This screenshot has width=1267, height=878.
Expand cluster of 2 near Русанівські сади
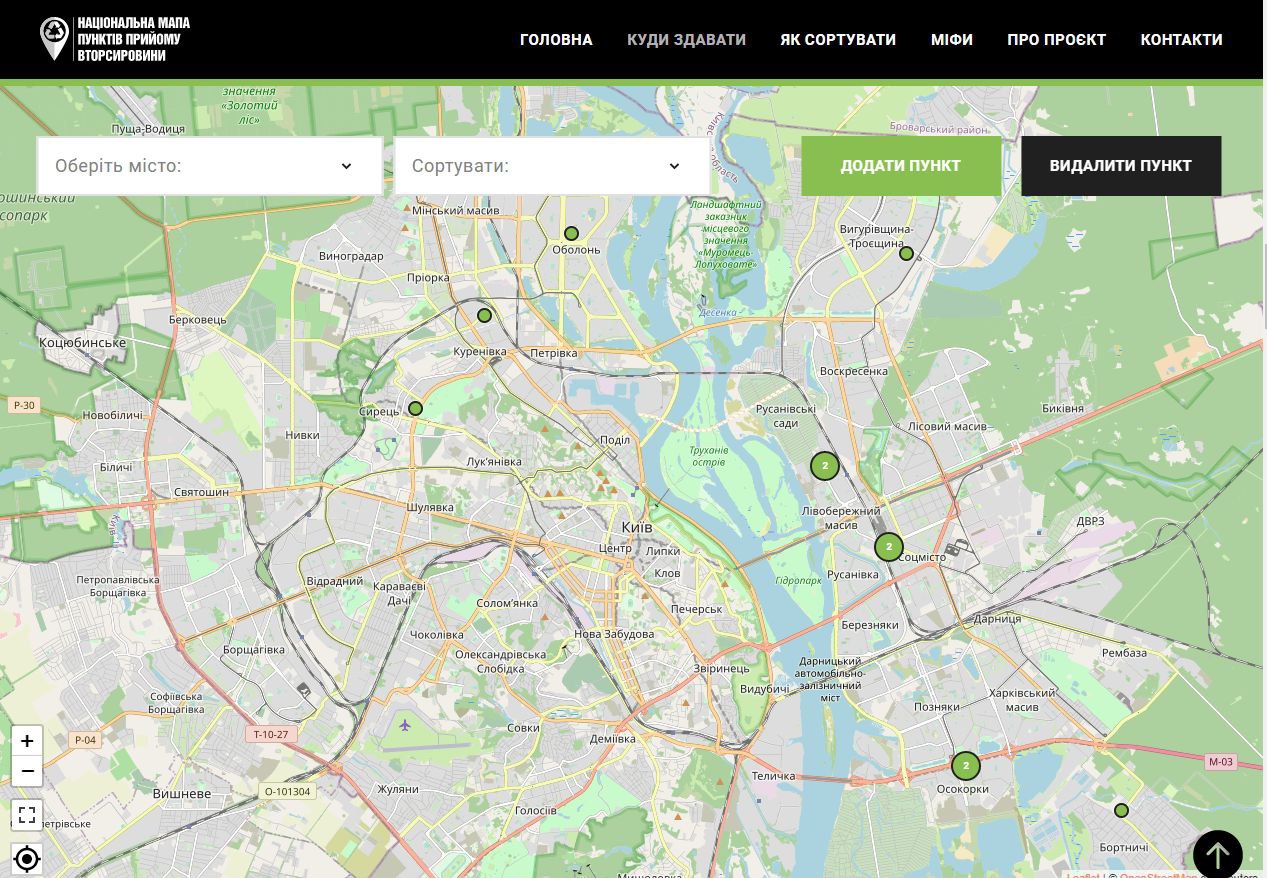824,465
